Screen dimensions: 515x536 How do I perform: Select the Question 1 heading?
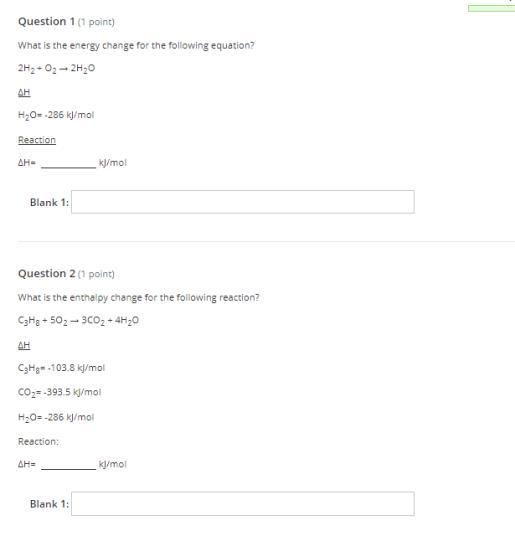[46, 22]
